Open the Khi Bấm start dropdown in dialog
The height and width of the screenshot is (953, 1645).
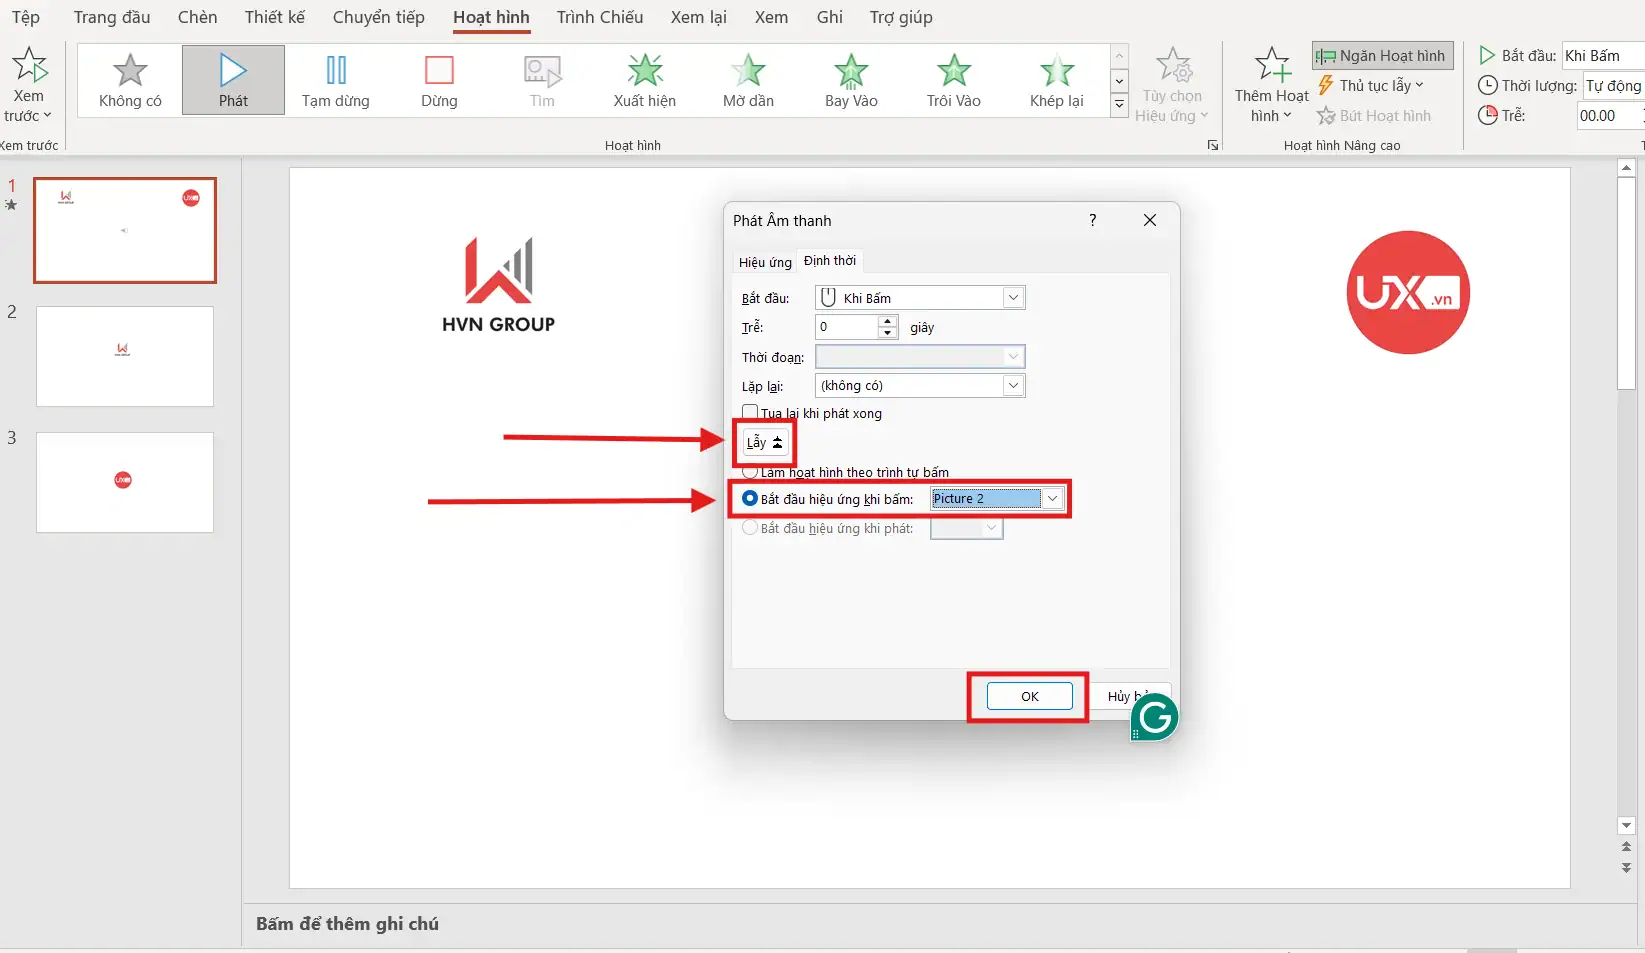[1013, 298]
